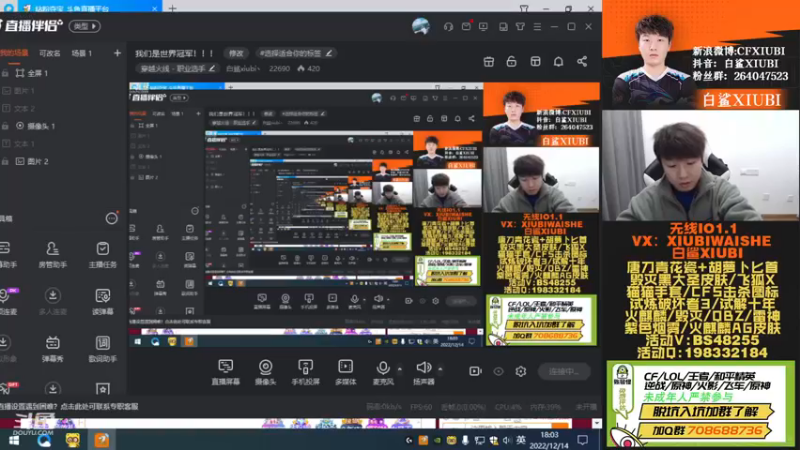Open the 手机投屏 phone casting option

click(305, 371)
